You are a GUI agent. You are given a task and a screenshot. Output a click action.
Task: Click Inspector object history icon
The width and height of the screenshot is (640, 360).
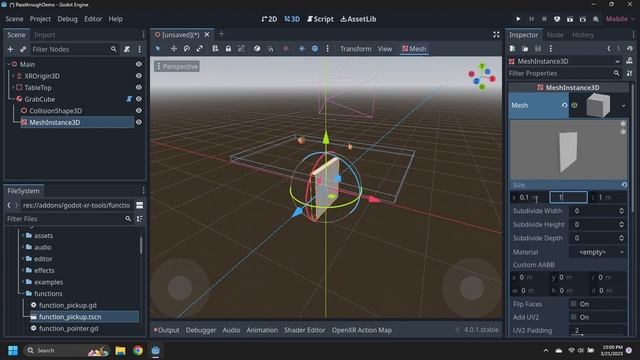coord(629,49)
